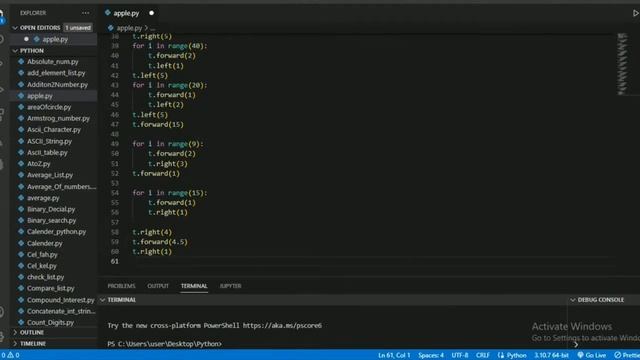Viewport: 640px width, 360px height.
Task: Open Ascii_table.py file
Action: [47, 153]
